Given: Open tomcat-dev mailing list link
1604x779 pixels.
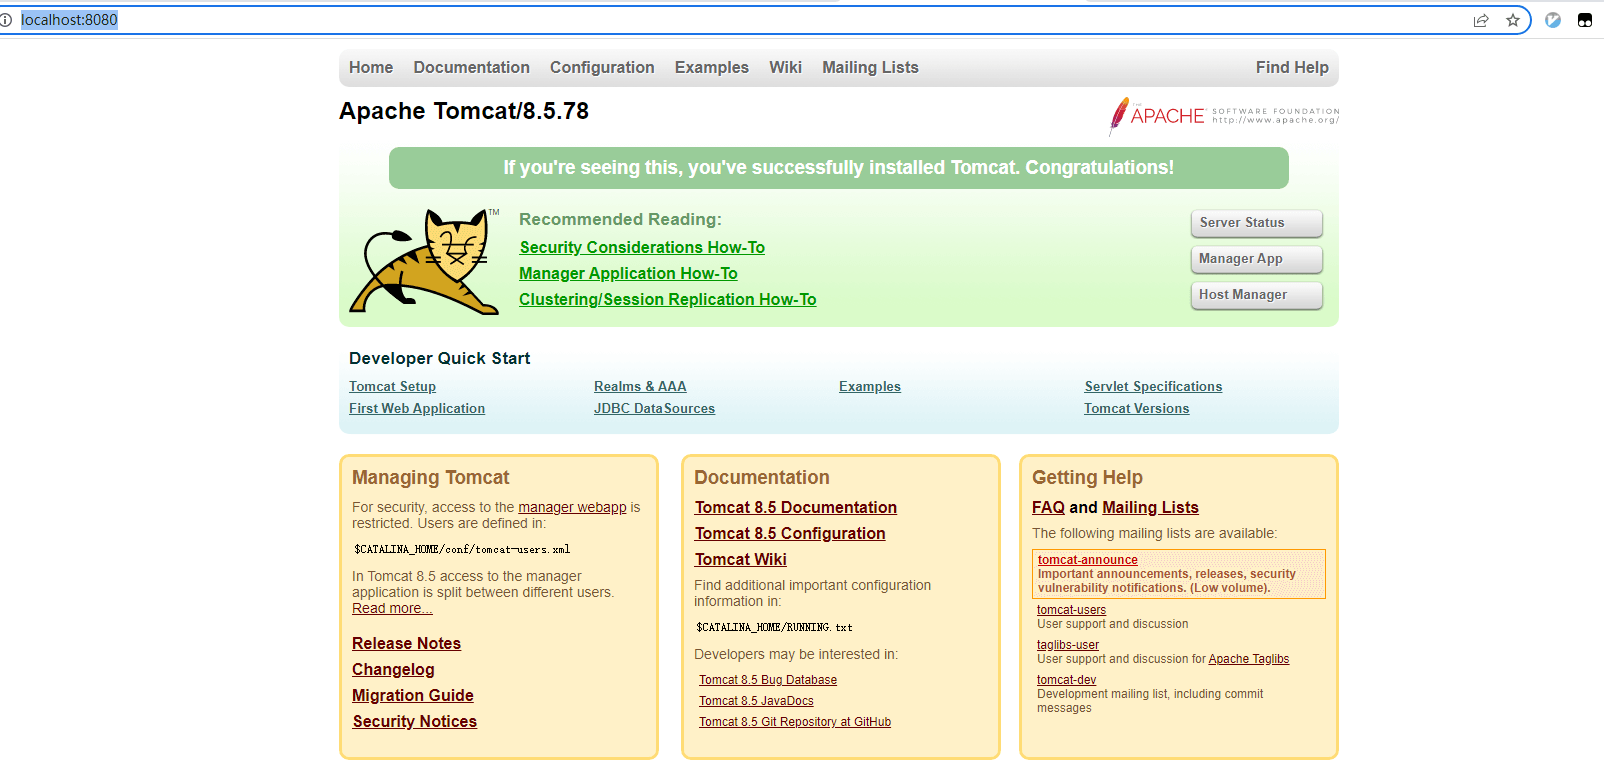Looking at the screenshot, I should [x=1066, y=680].
